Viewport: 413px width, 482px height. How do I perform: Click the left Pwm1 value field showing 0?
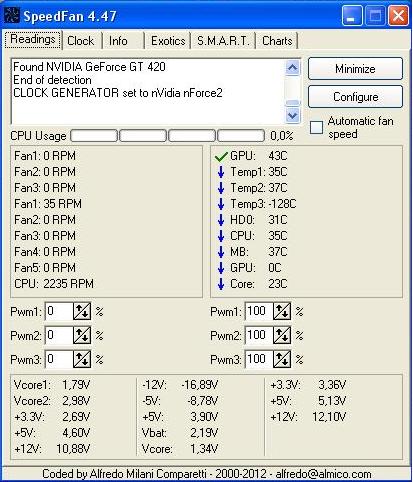coord(59,312)
